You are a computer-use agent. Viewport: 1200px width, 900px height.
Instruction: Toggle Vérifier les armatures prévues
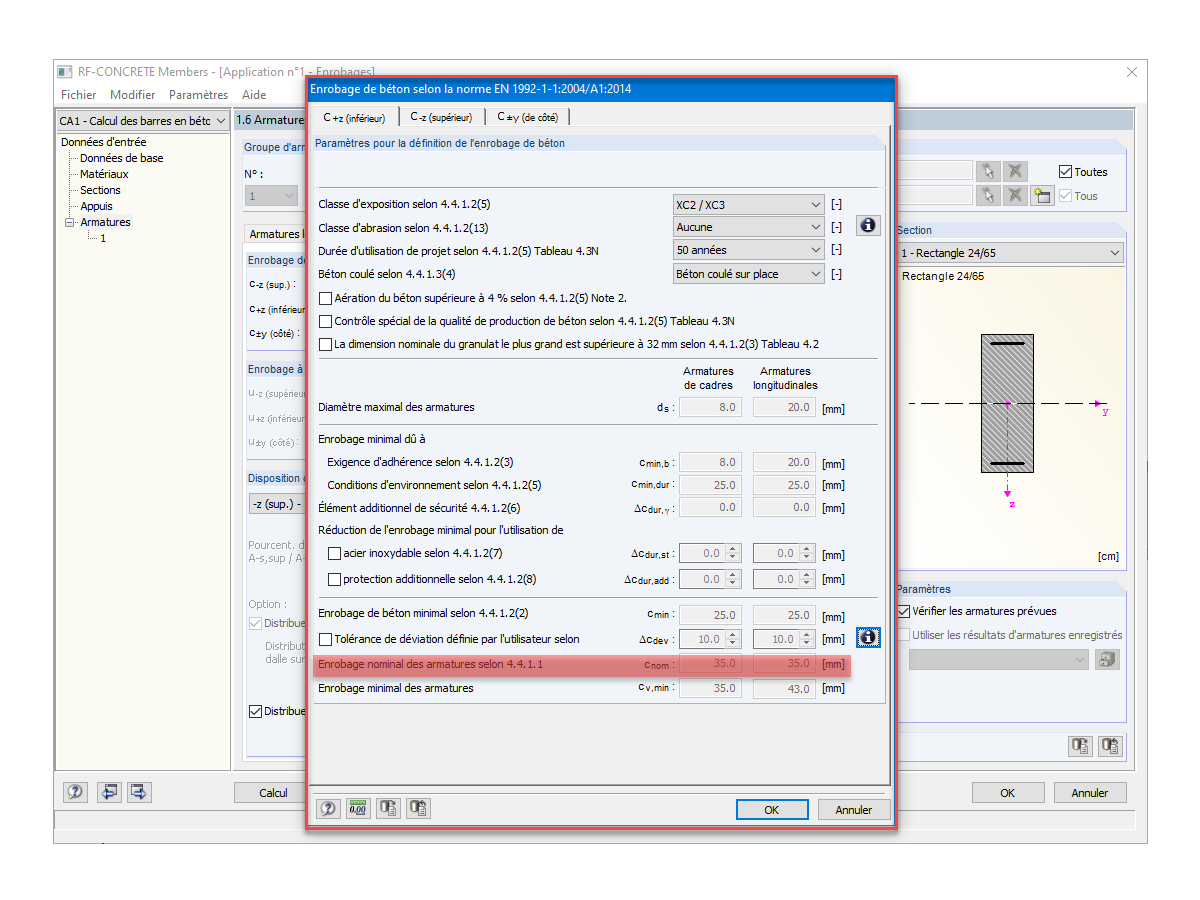904,611
